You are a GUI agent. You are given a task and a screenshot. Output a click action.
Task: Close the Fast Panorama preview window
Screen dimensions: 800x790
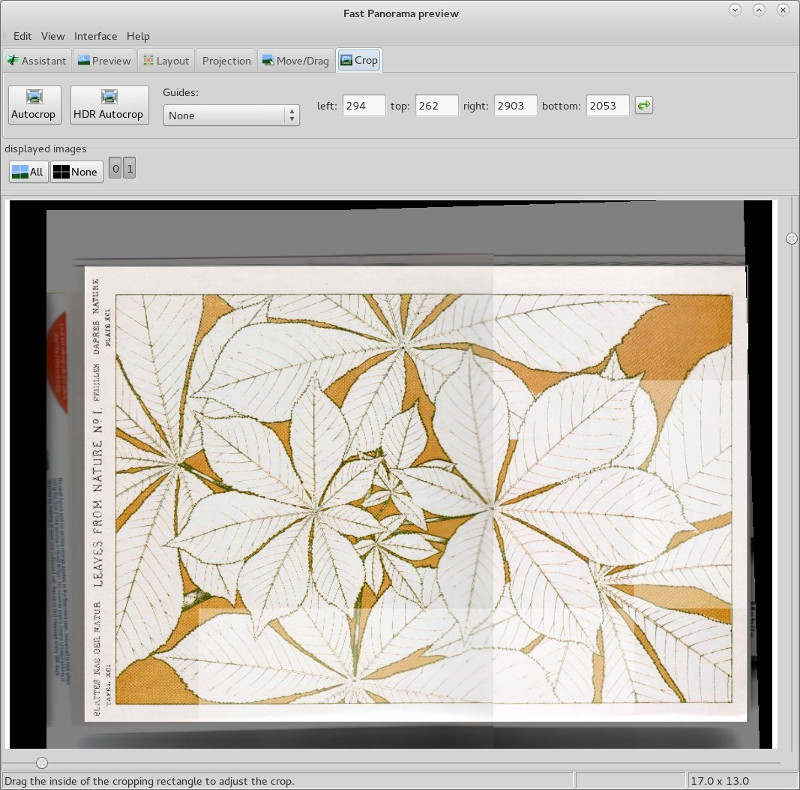coord(783,10)
